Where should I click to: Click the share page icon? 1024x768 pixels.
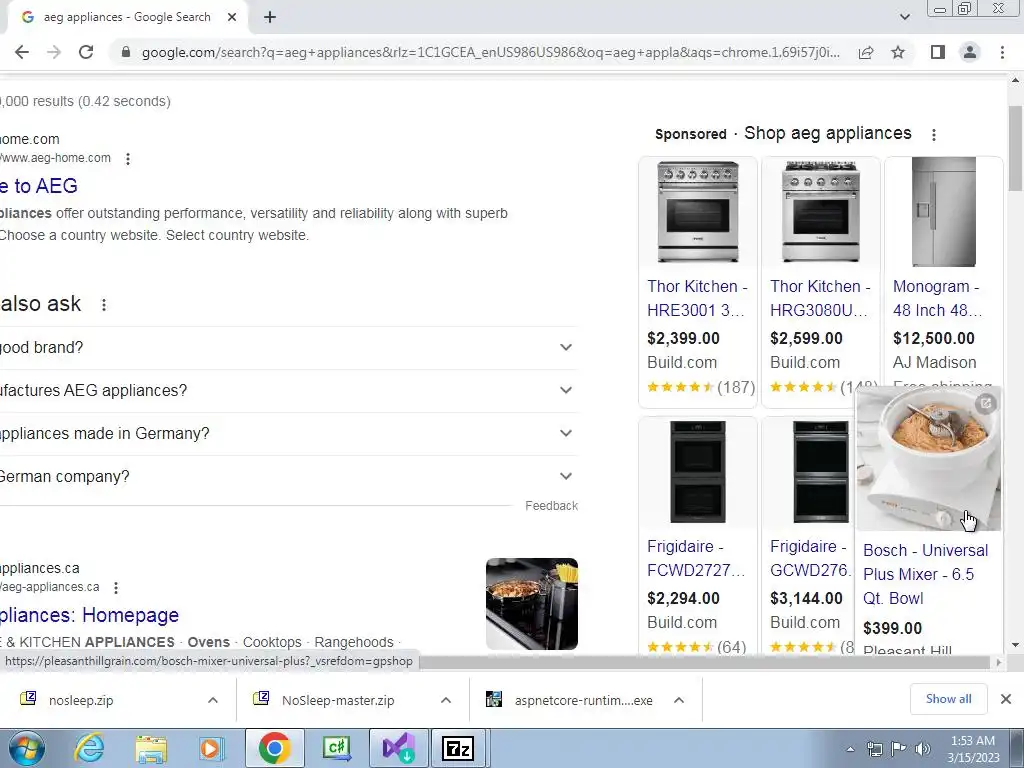866,52
